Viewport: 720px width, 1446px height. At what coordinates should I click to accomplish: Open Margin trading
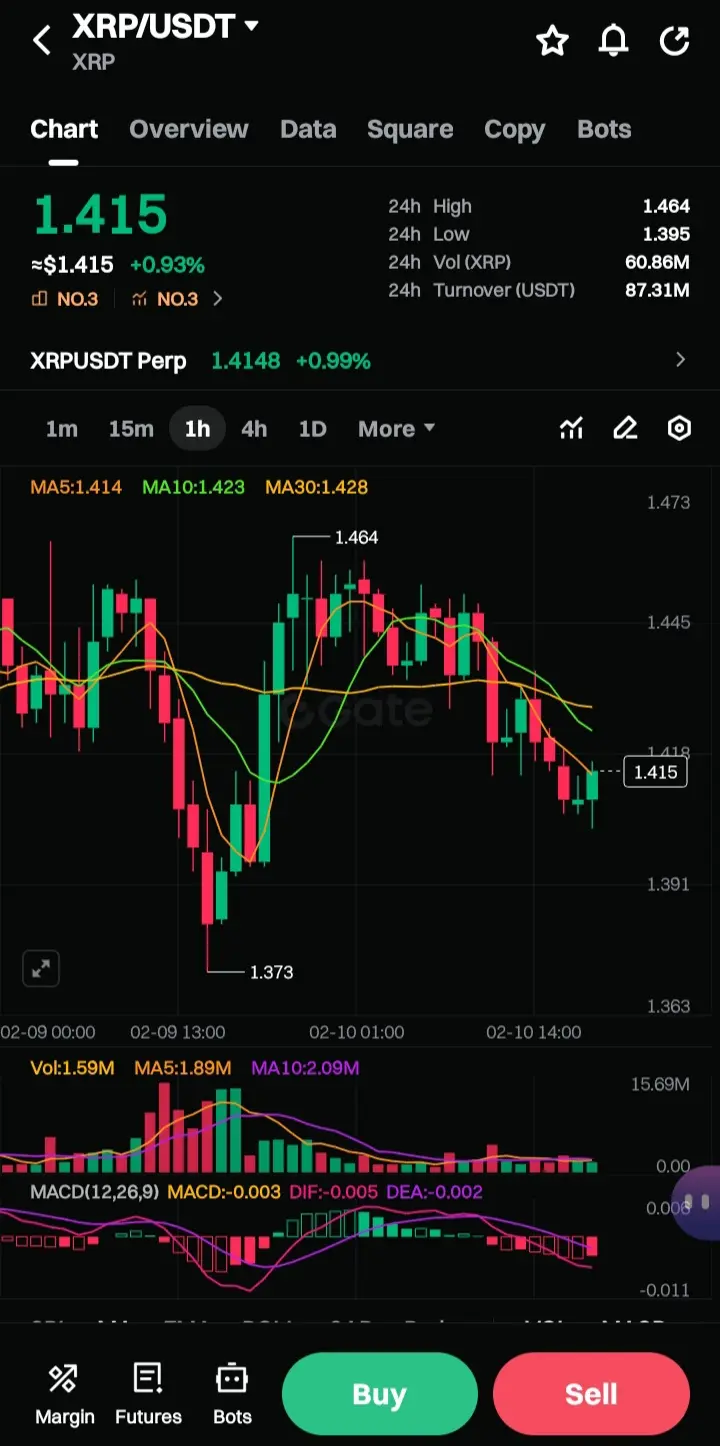[x=64, y=1394]
